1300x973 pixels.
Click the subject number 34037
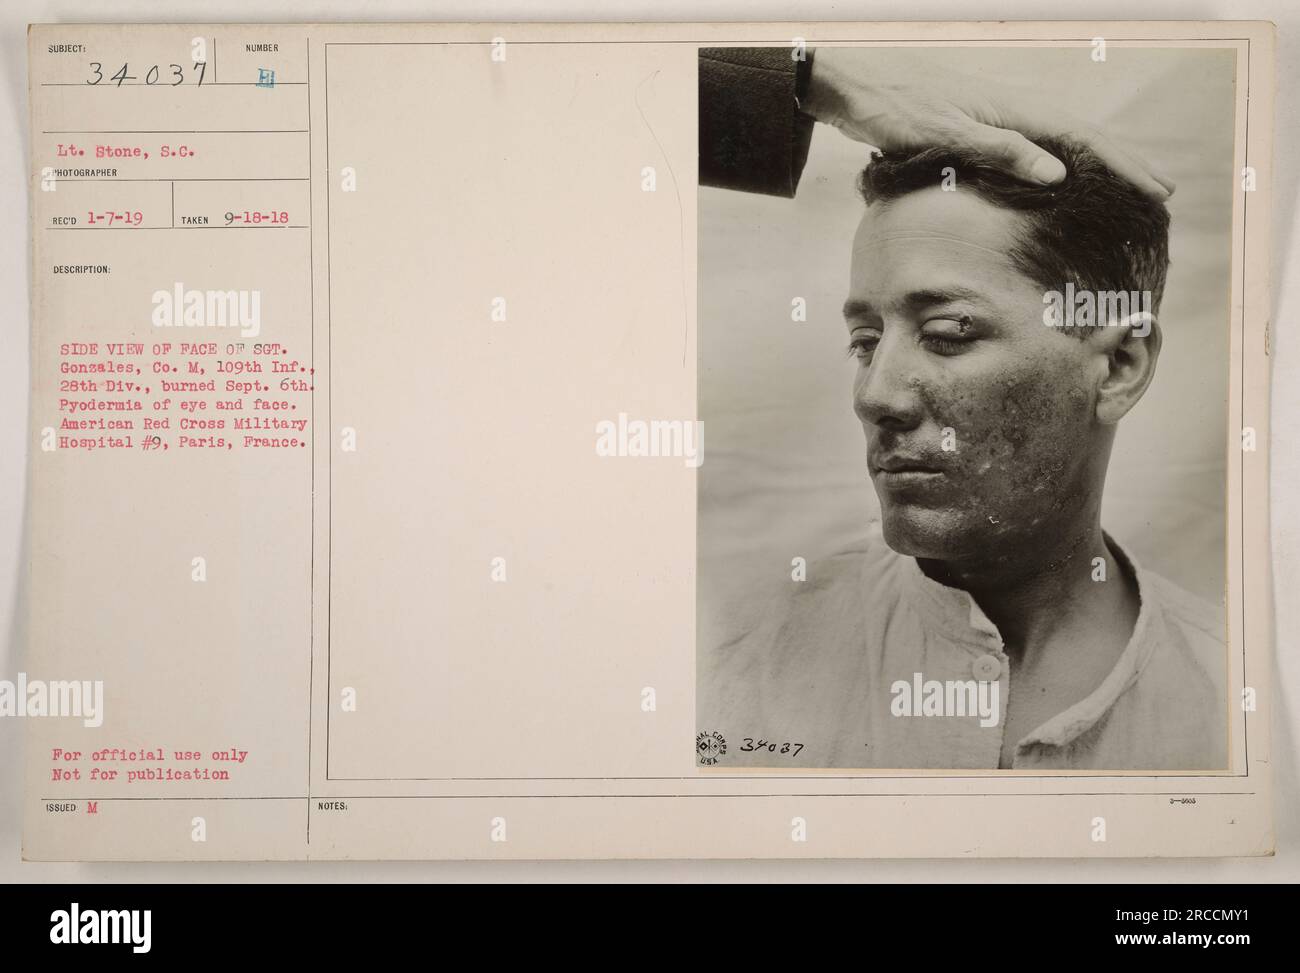pos(150,75)
